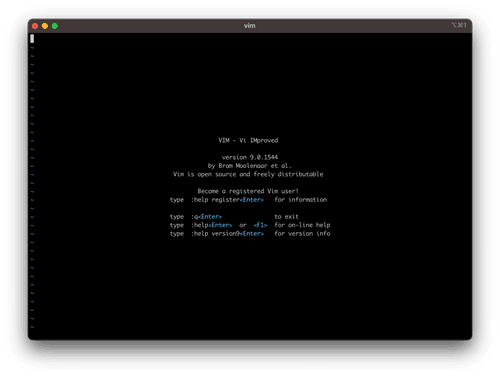Viewport: 500px width, 377px height.
Task: Click the keyboard shortcut indicator in title bar
Action: (459, 25)
